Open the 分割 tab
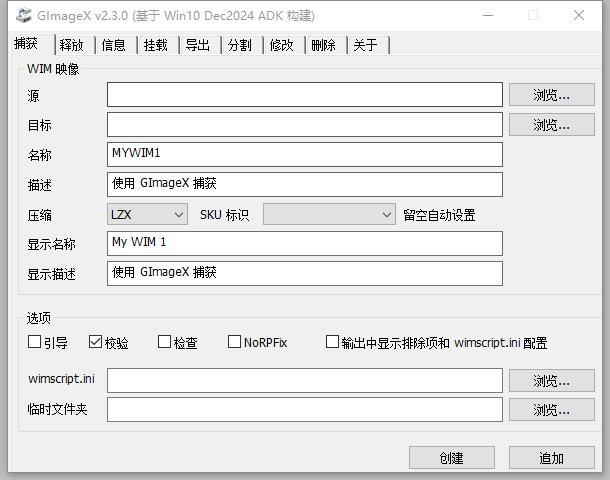This screenshot has width=610, height=480. (239, 45)
